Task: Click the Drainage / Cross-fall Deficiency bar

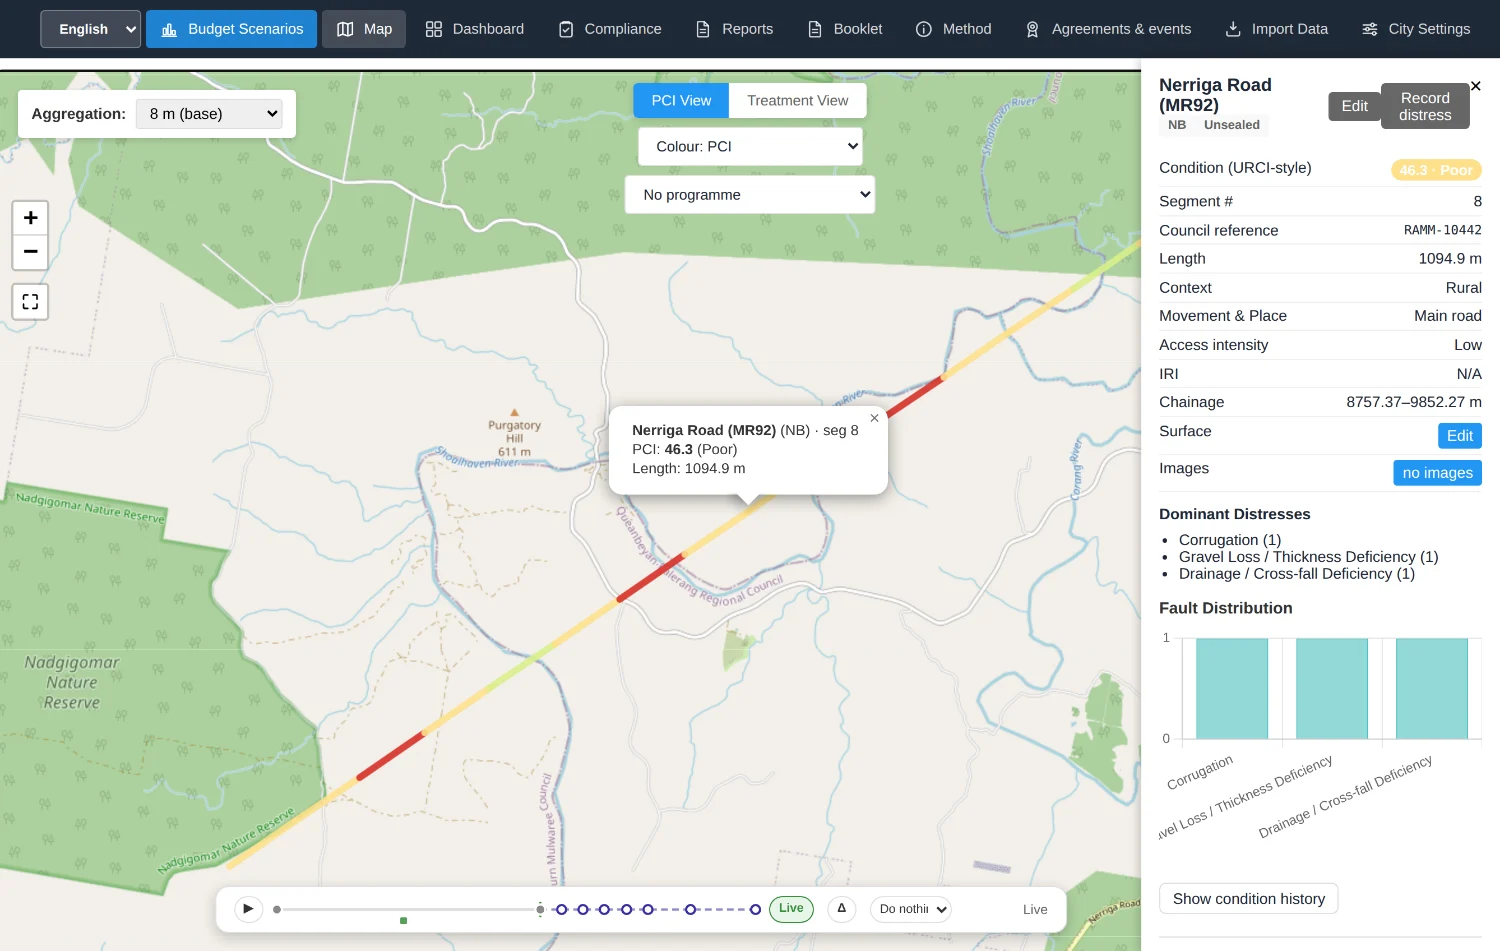Action: [1432, 689]
